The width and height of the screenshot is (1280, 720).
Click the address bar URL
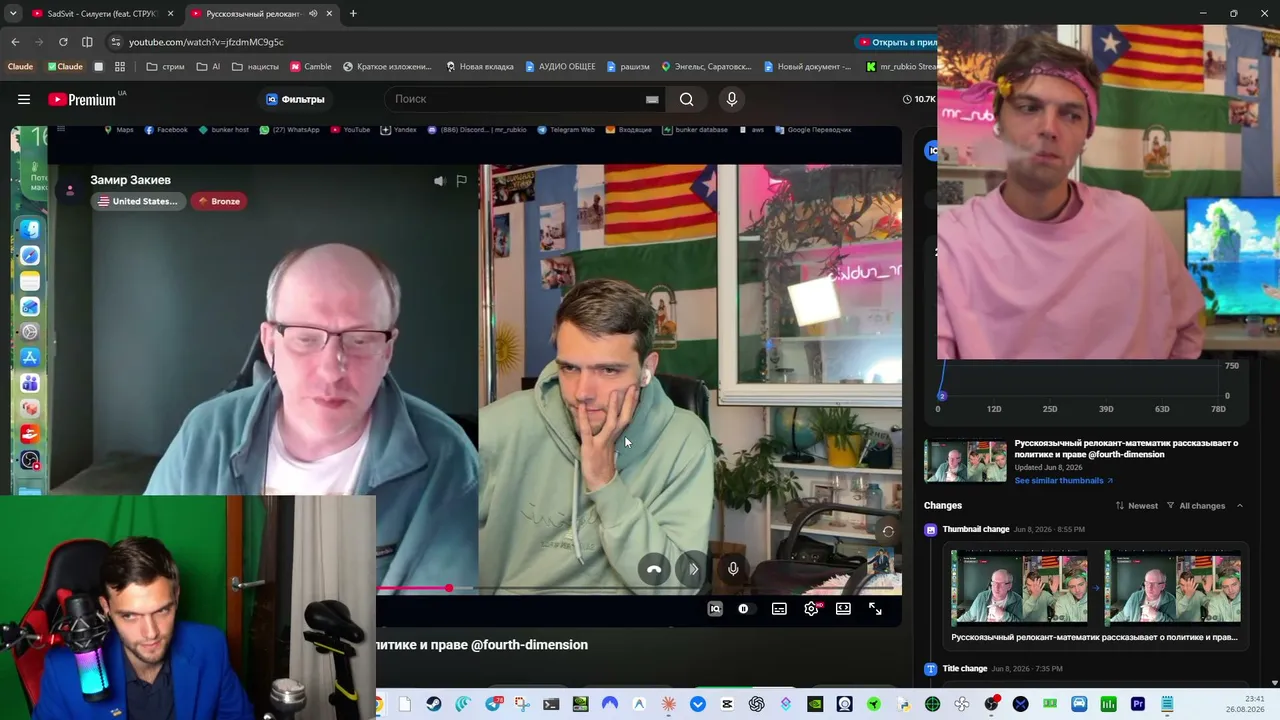coord(206,42)
